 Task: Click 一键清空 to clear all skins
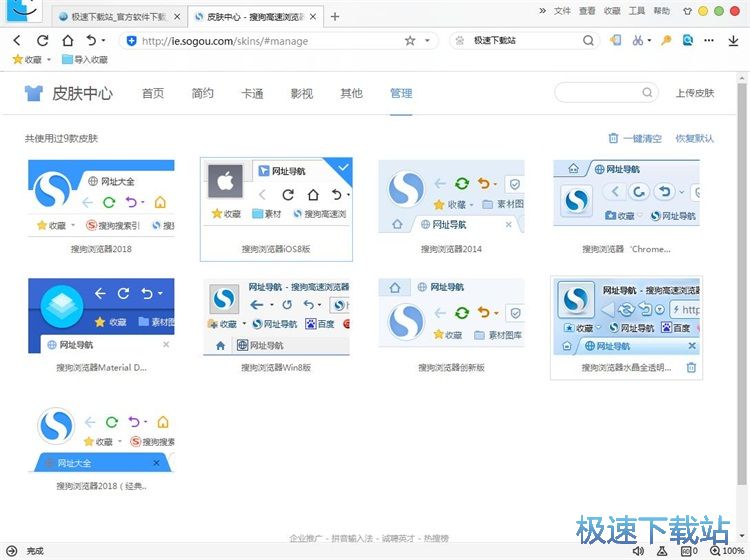[635, 138]
